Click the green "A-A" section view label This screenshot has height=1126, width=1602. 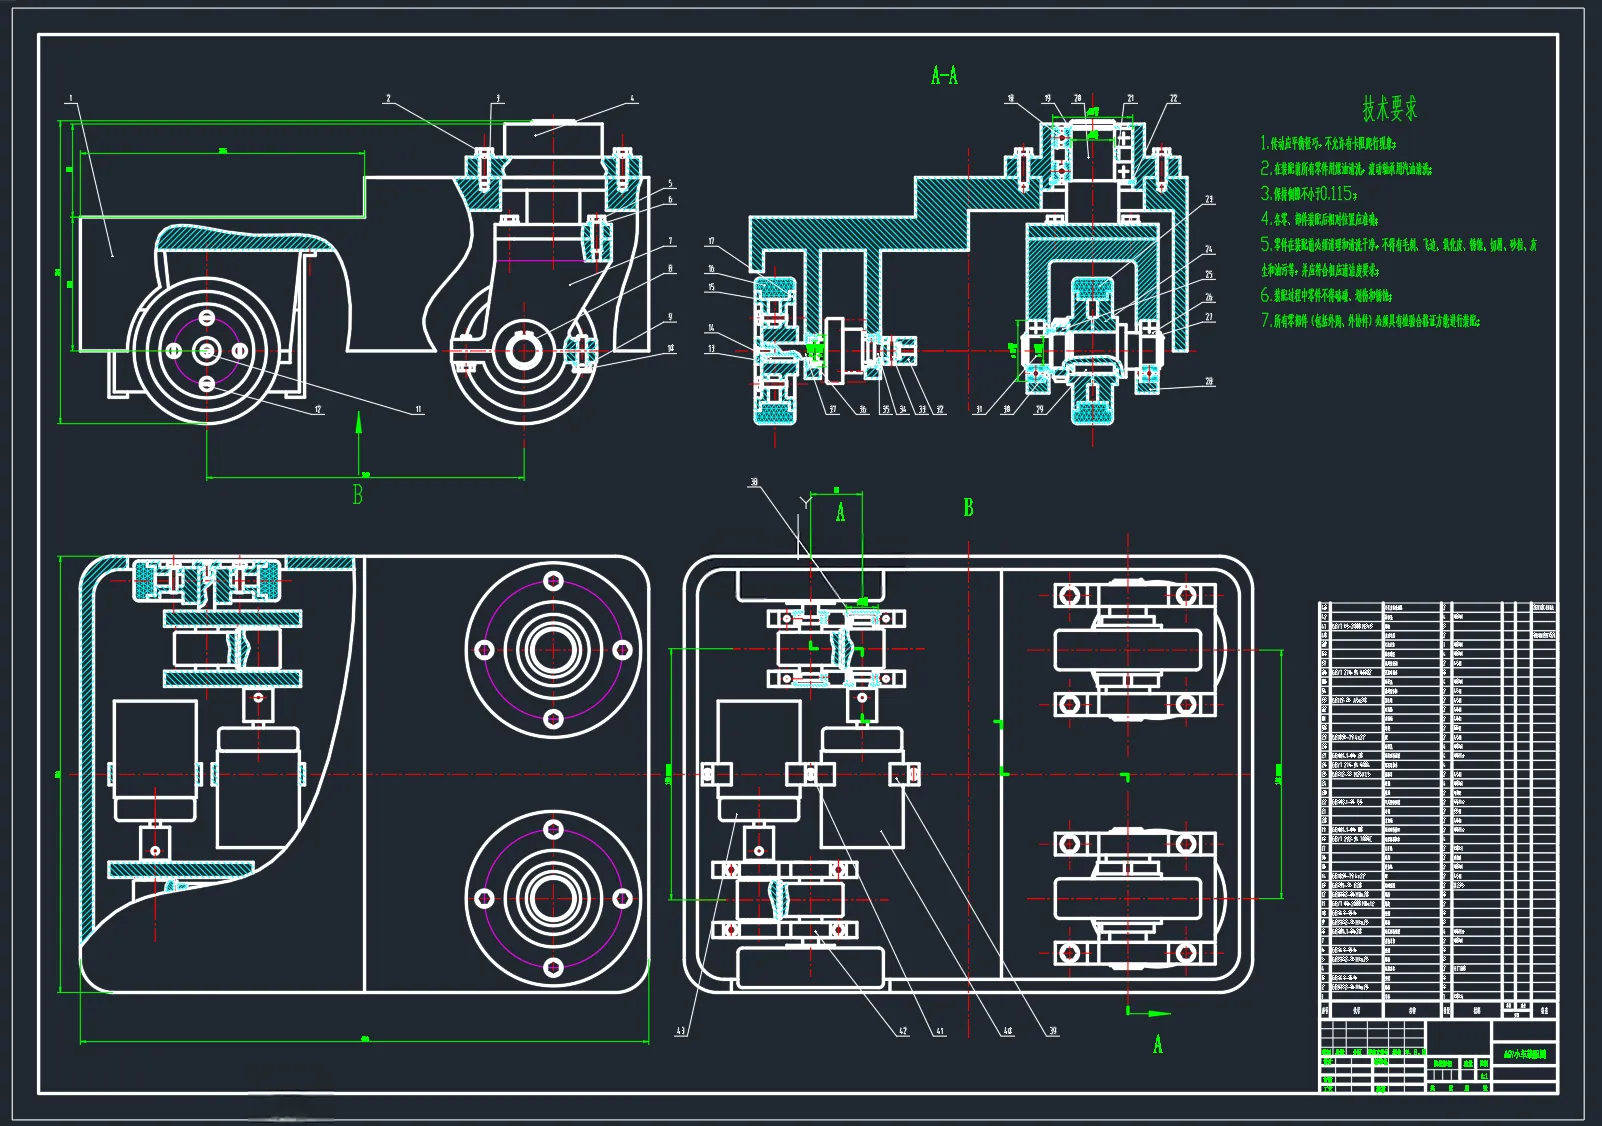coord(944,75)
